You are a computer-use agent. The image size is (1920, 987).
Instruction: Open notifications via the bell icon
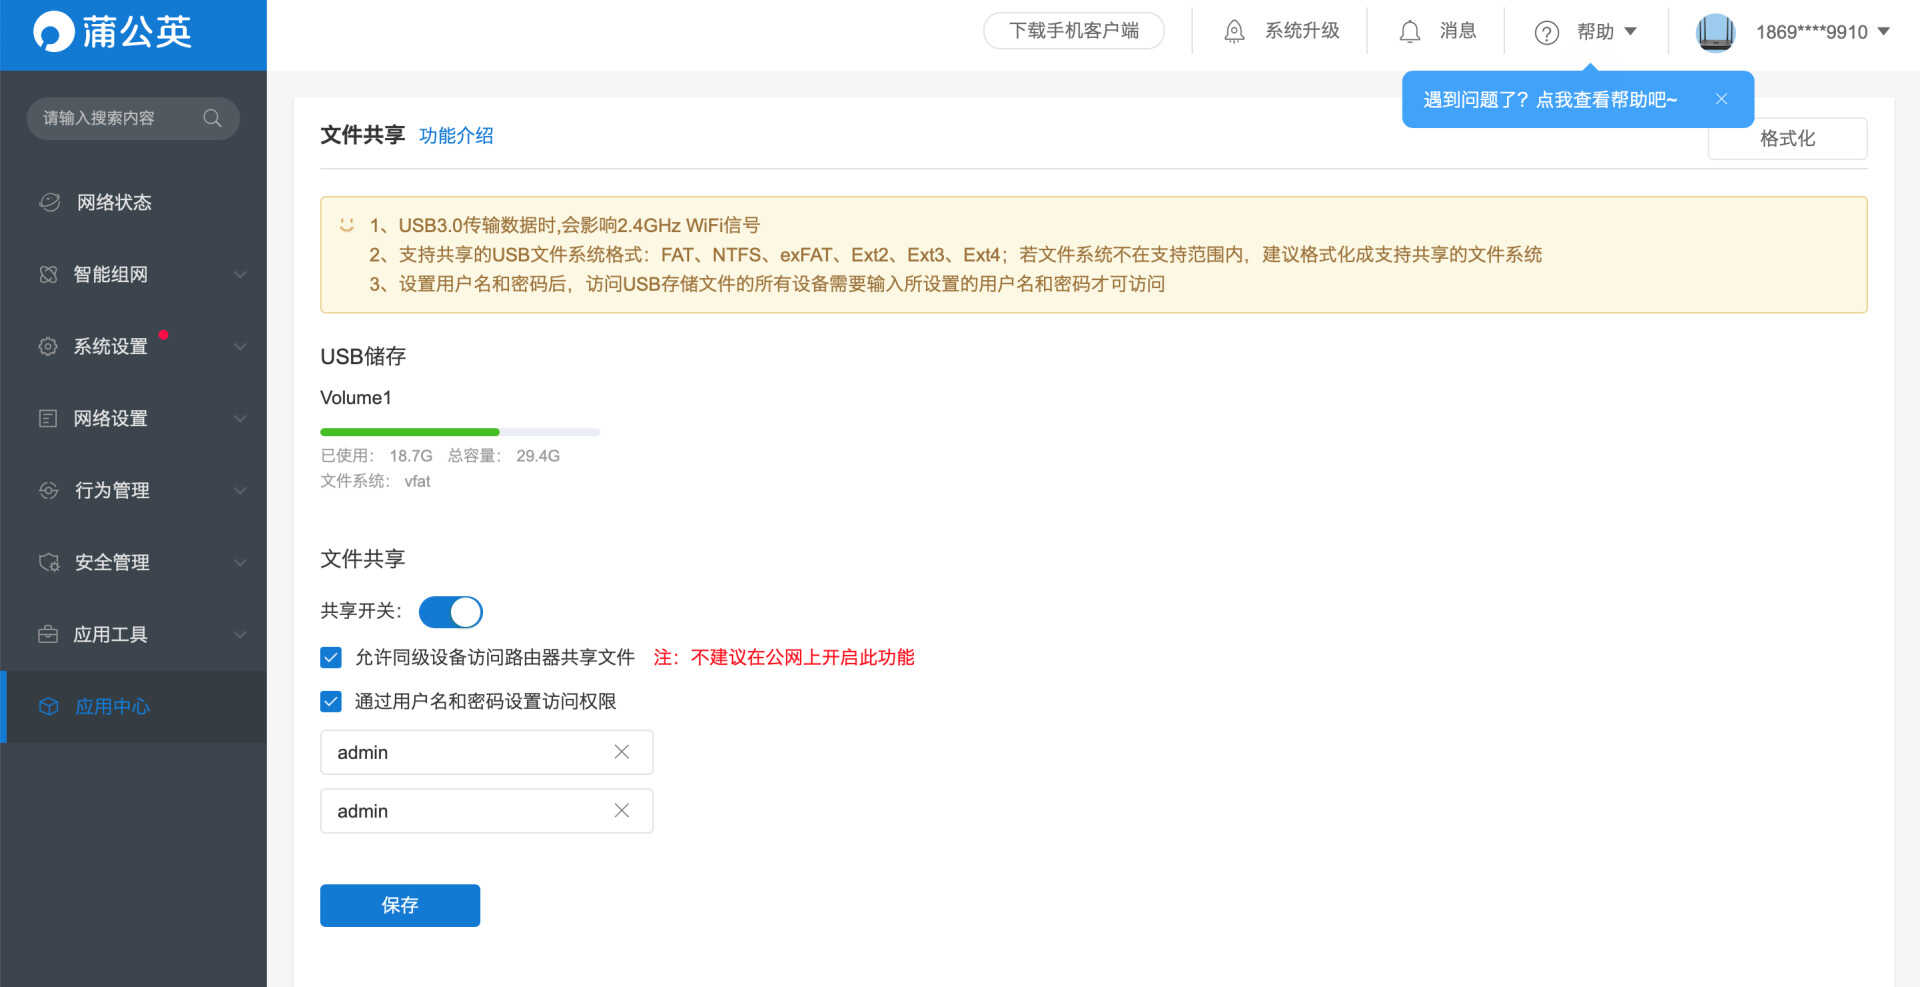1409,32
